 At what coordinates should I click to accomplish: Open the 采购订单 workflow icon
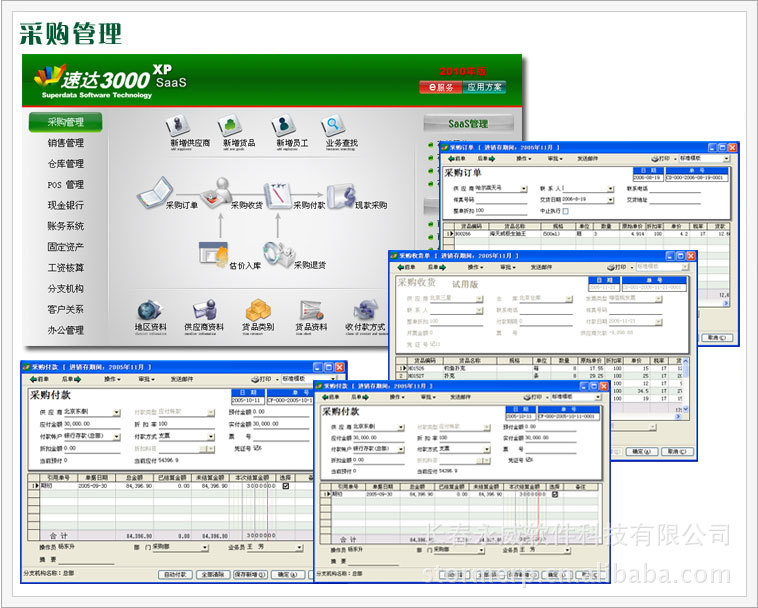click(x=155, y=193)
